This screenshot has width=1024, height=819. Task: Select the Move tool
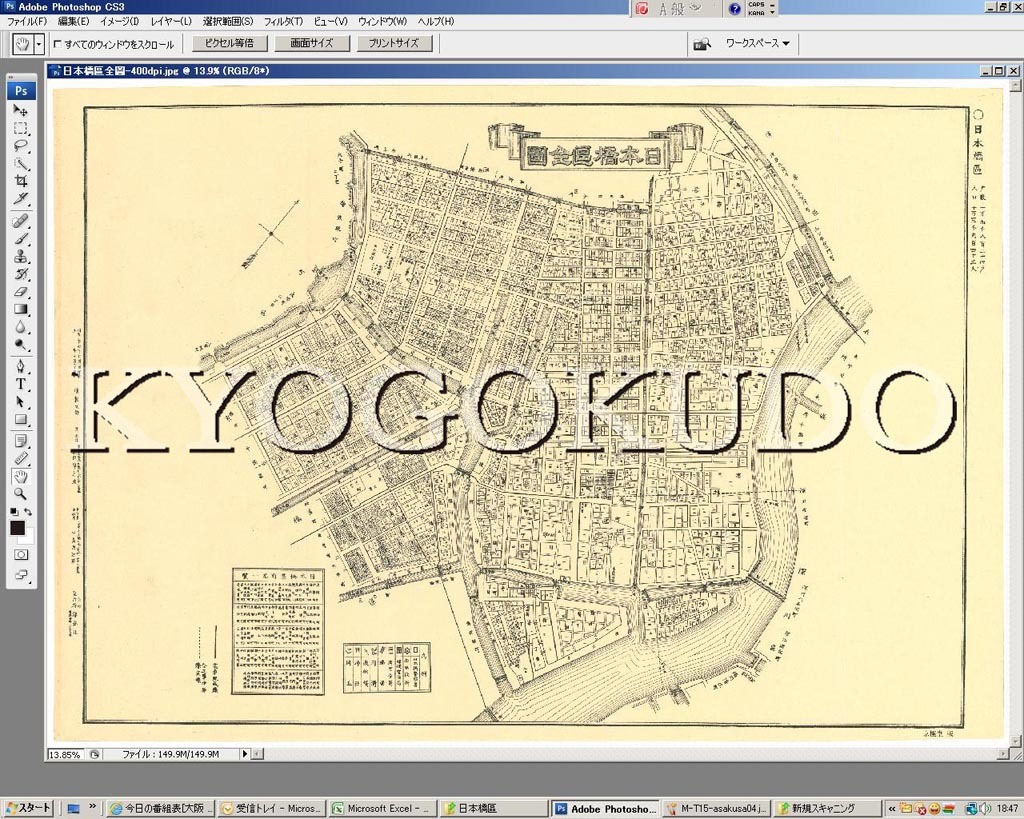pos(21,110)
